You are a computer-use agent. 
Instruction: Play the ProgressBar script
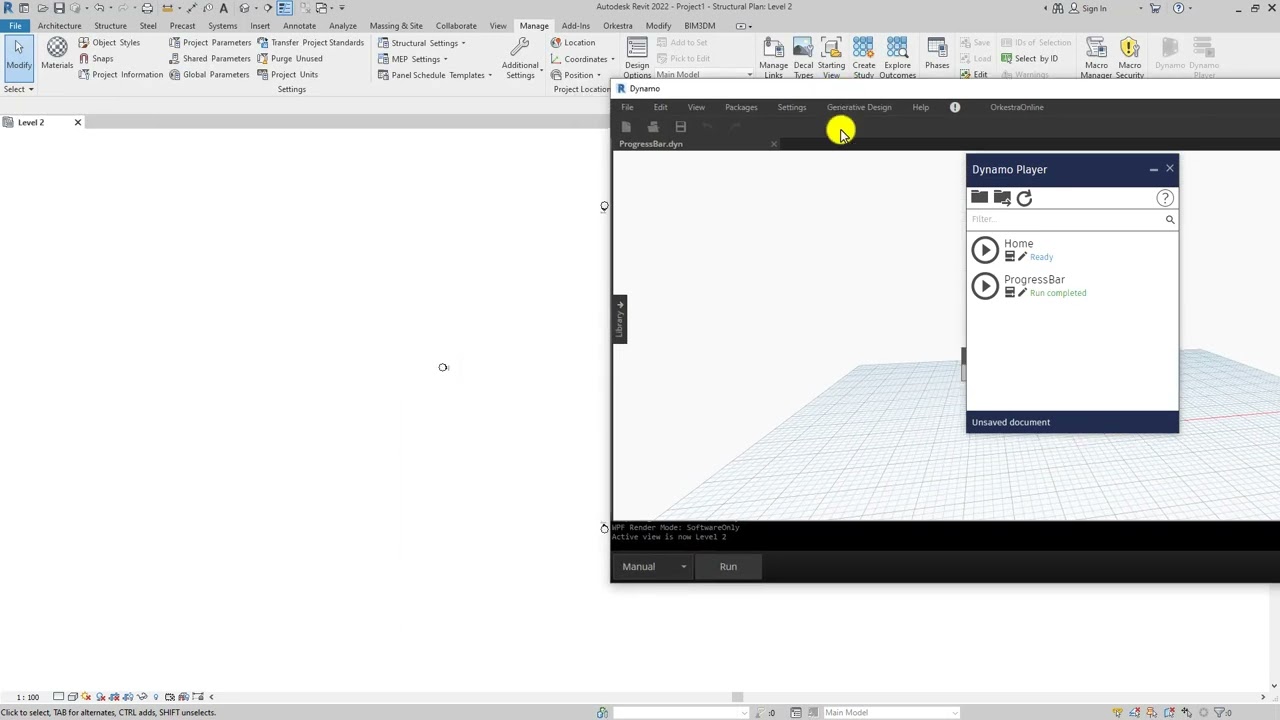pos(985,286)
